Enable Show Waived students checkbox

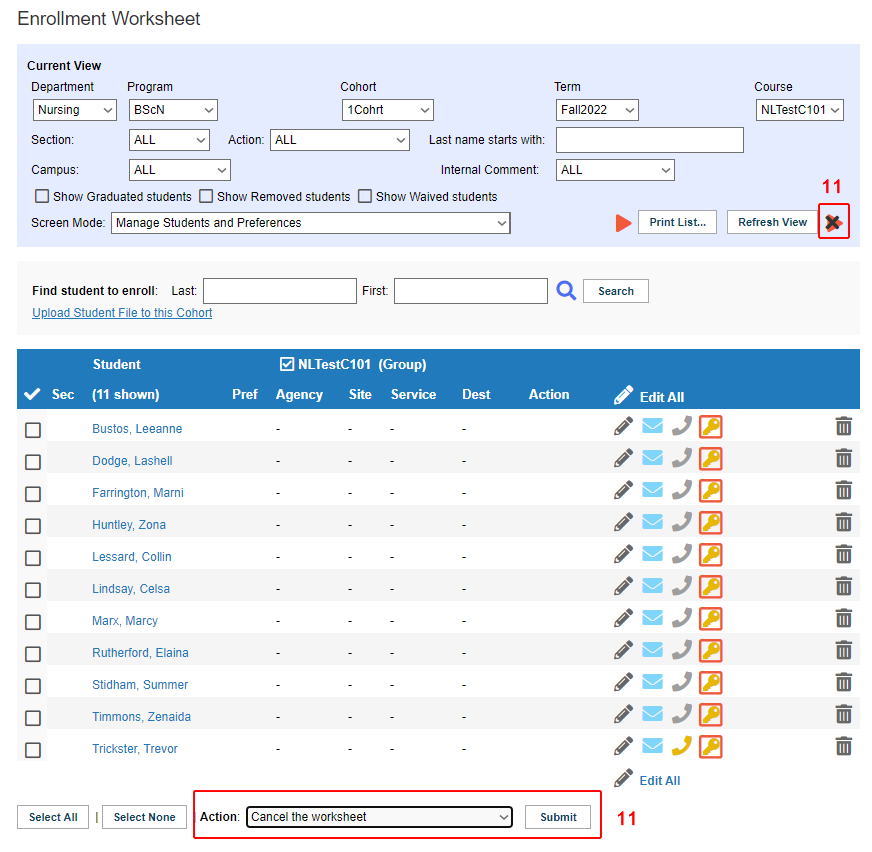click(x=365, y=196)
